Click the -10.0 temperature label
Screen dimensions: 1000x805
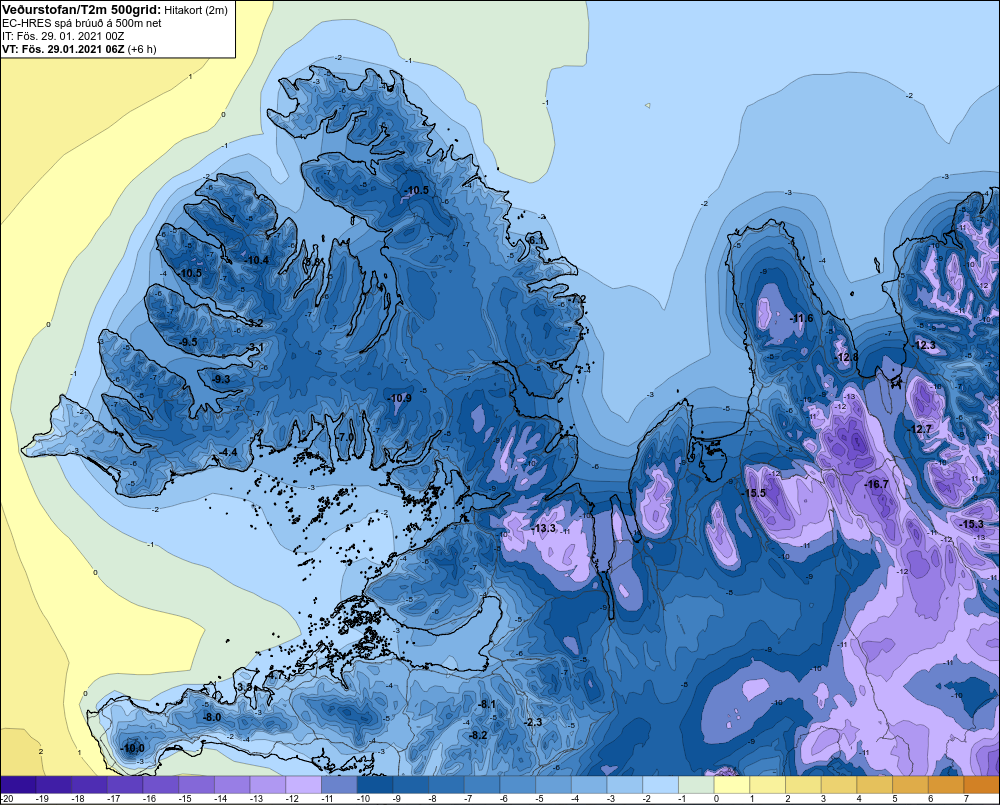tap(133, 748)
